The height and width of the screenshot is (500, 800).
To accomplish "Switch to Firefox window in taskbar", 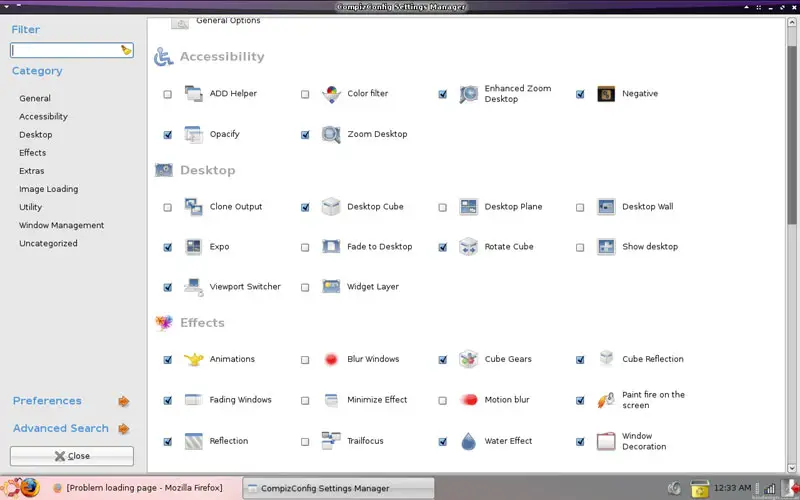I will click(x=138, y=488).
